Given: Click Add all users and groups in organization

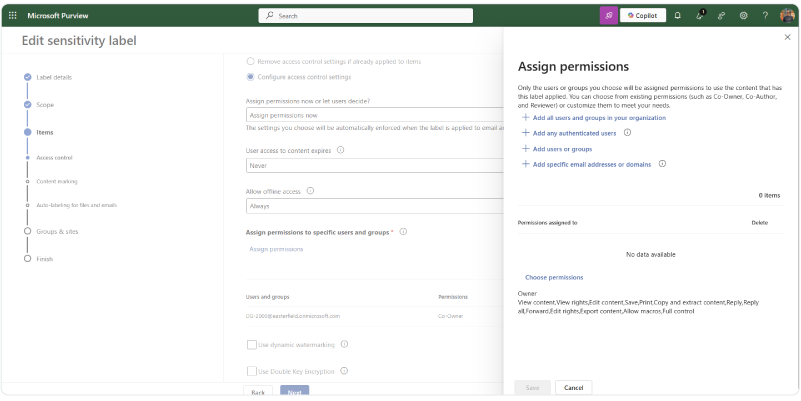Looking at the screenshot, I should click(590, 117).
